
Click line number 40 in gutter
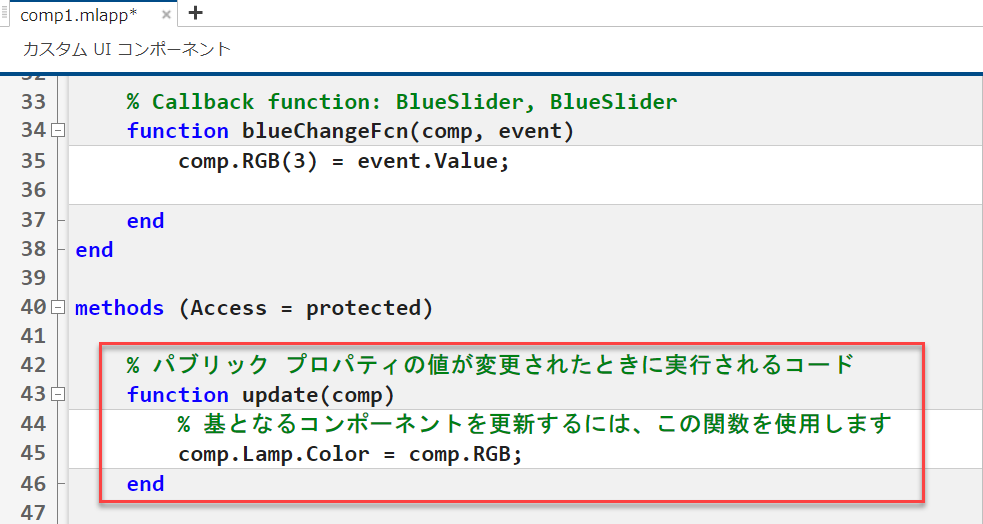[x=33, y=308]
